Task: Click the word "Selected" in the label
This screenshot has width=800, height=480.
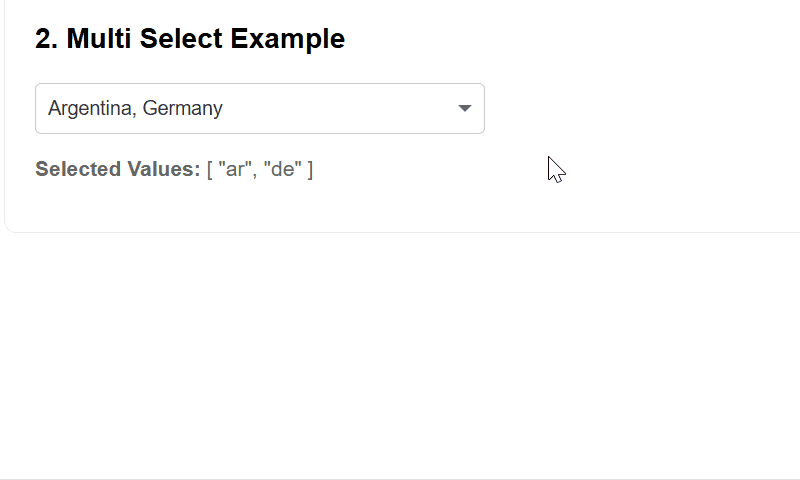Action: pos(76,169)
